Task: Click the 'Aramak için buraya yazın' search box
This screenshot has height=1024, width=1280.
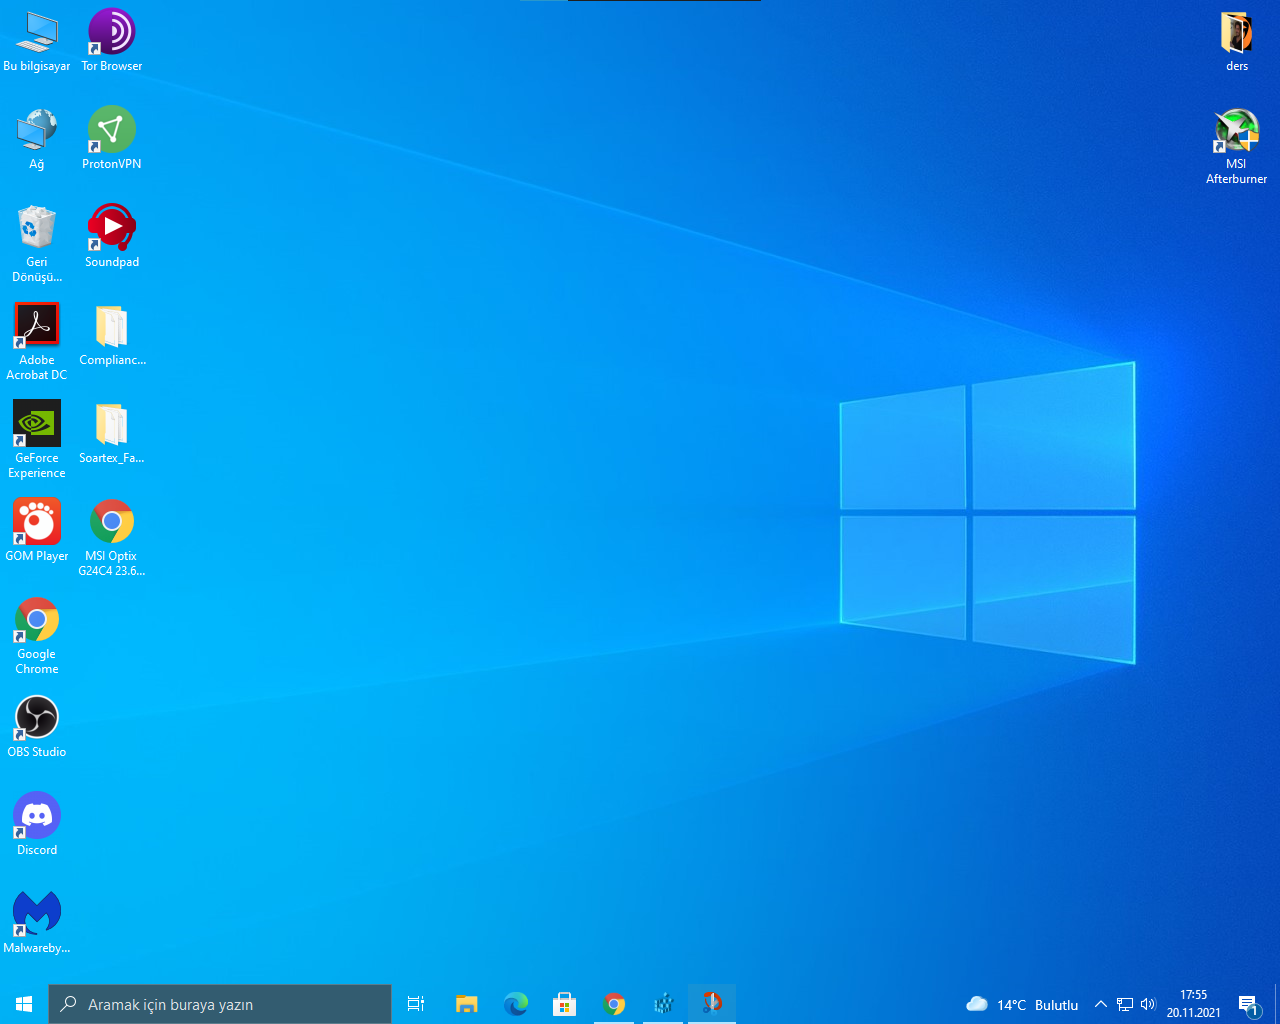Action: 220,1004
